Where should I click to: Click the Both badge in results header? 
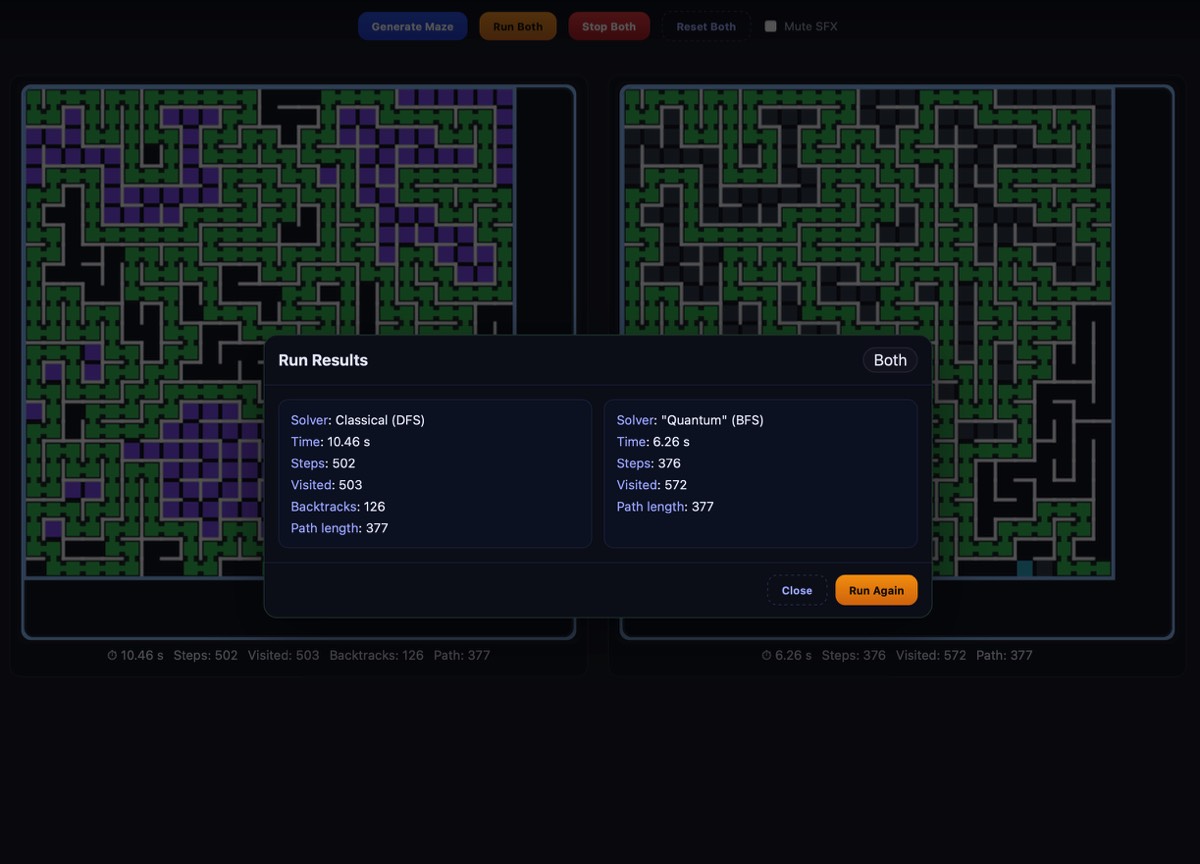tap(889, 361)
